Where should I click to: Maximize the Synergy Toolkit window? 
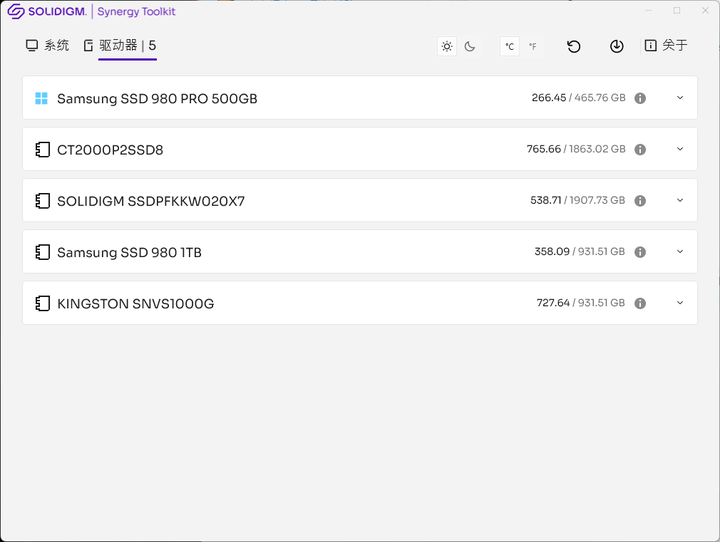coord(677,11)
